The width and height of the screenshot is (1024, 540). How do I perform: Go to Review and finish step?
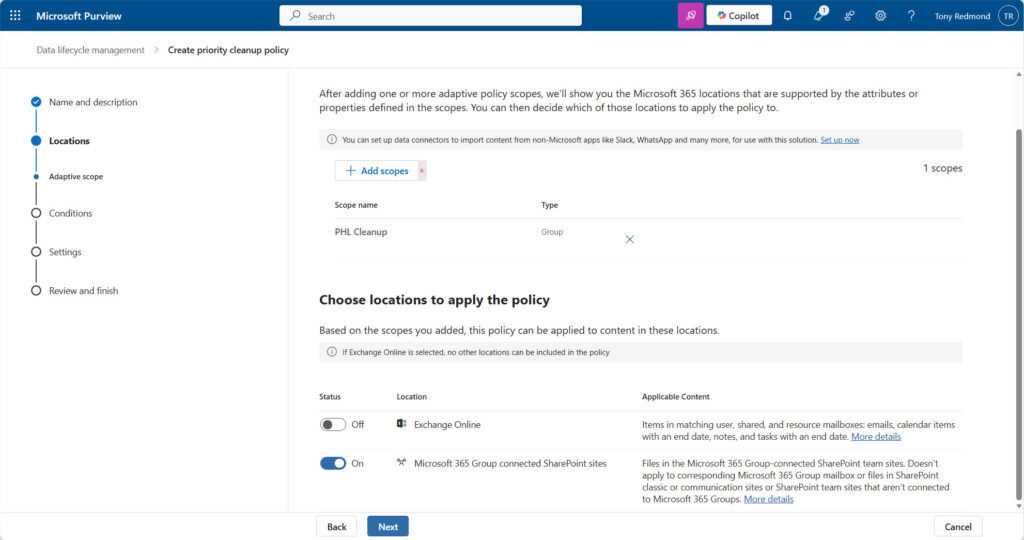tap(84, 291)
